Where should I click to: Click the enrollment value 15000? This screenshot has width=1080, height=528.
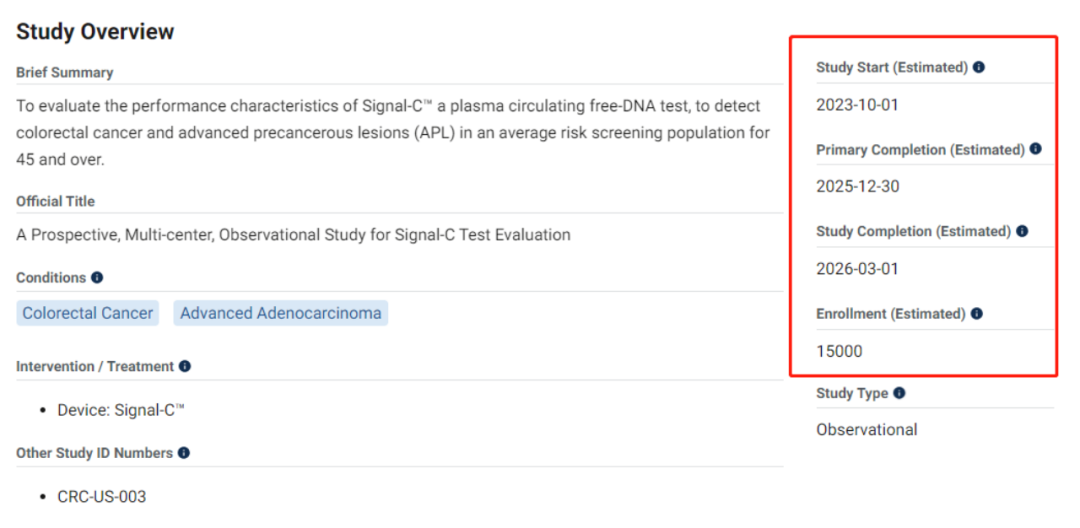click(x=839, y=351)
